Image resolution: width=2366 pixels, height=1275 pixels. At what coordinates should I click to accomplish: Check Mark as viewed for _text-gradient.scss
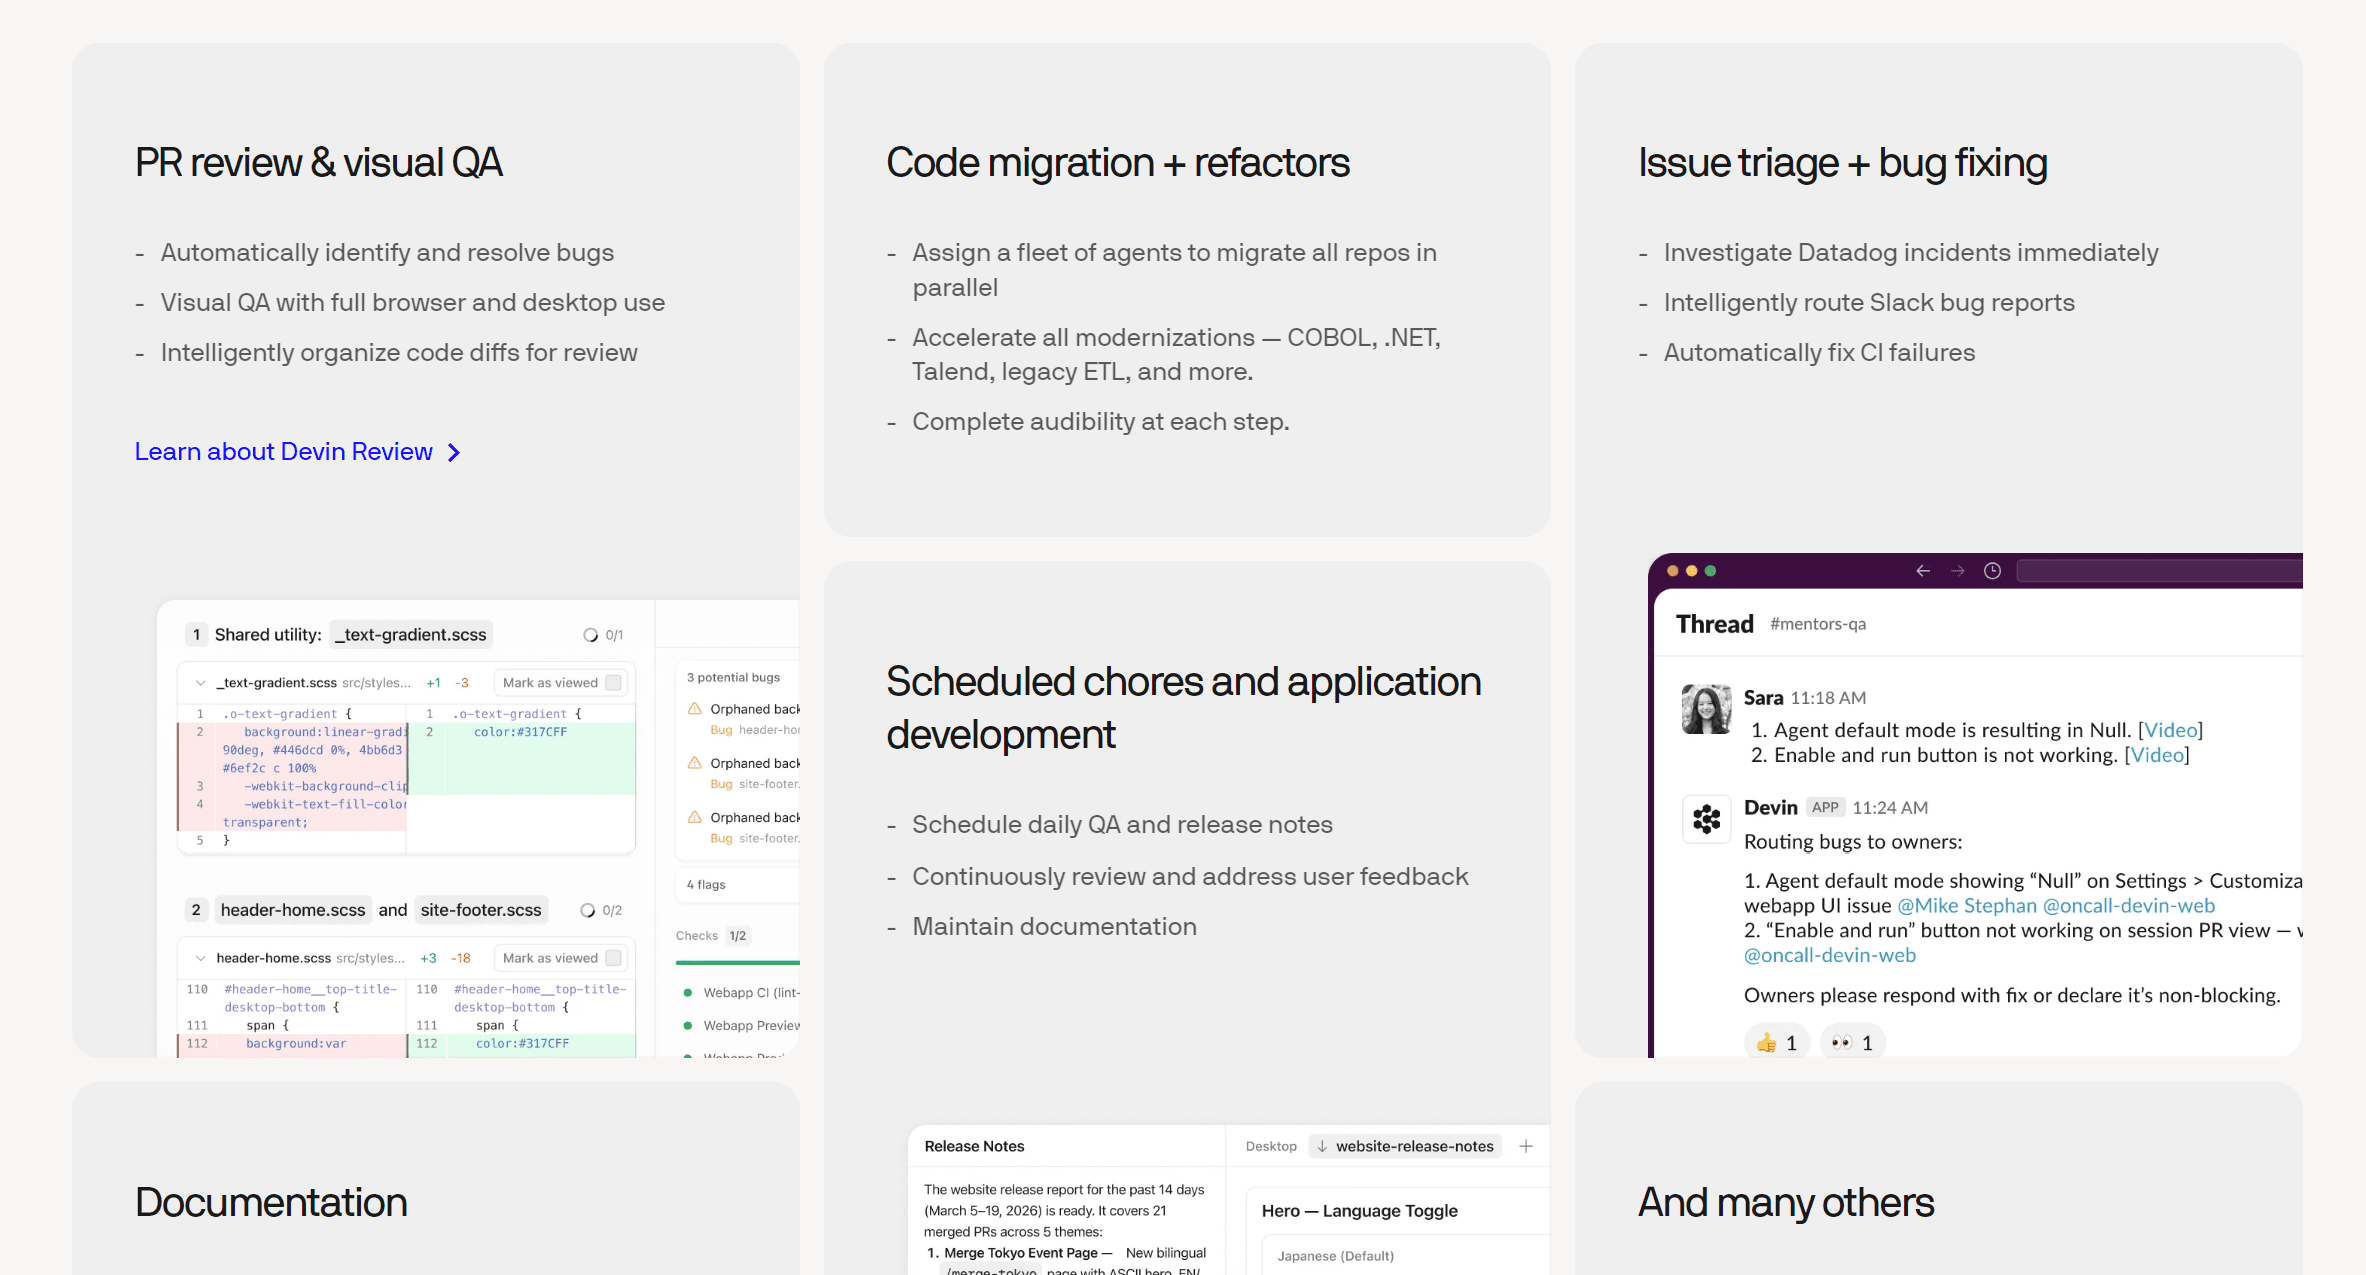click(x=614, y=683)
